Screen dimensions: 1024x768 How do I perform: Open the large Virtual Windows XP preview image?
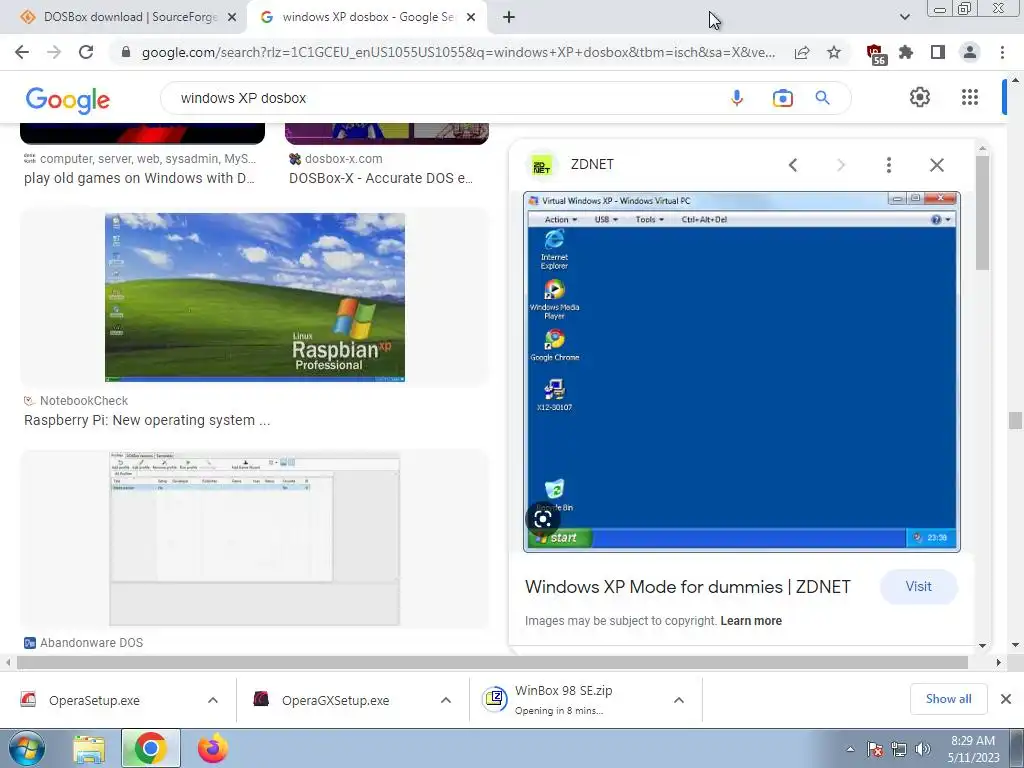coord(742,372)
